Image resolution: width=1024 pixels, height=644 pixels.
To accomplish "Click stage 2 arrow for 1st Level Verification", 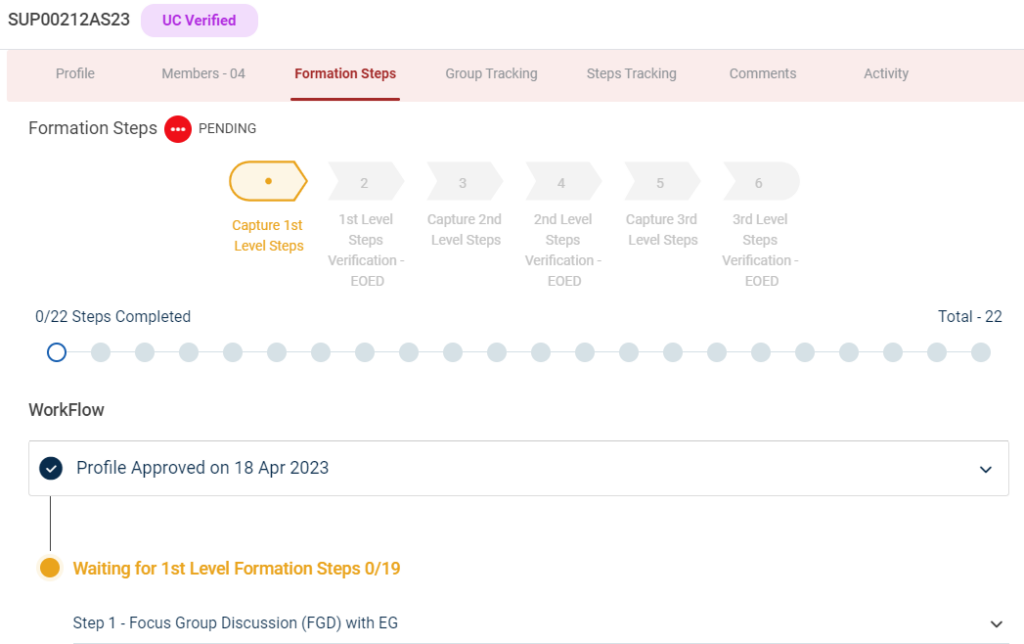I will (x=365, y=183).
